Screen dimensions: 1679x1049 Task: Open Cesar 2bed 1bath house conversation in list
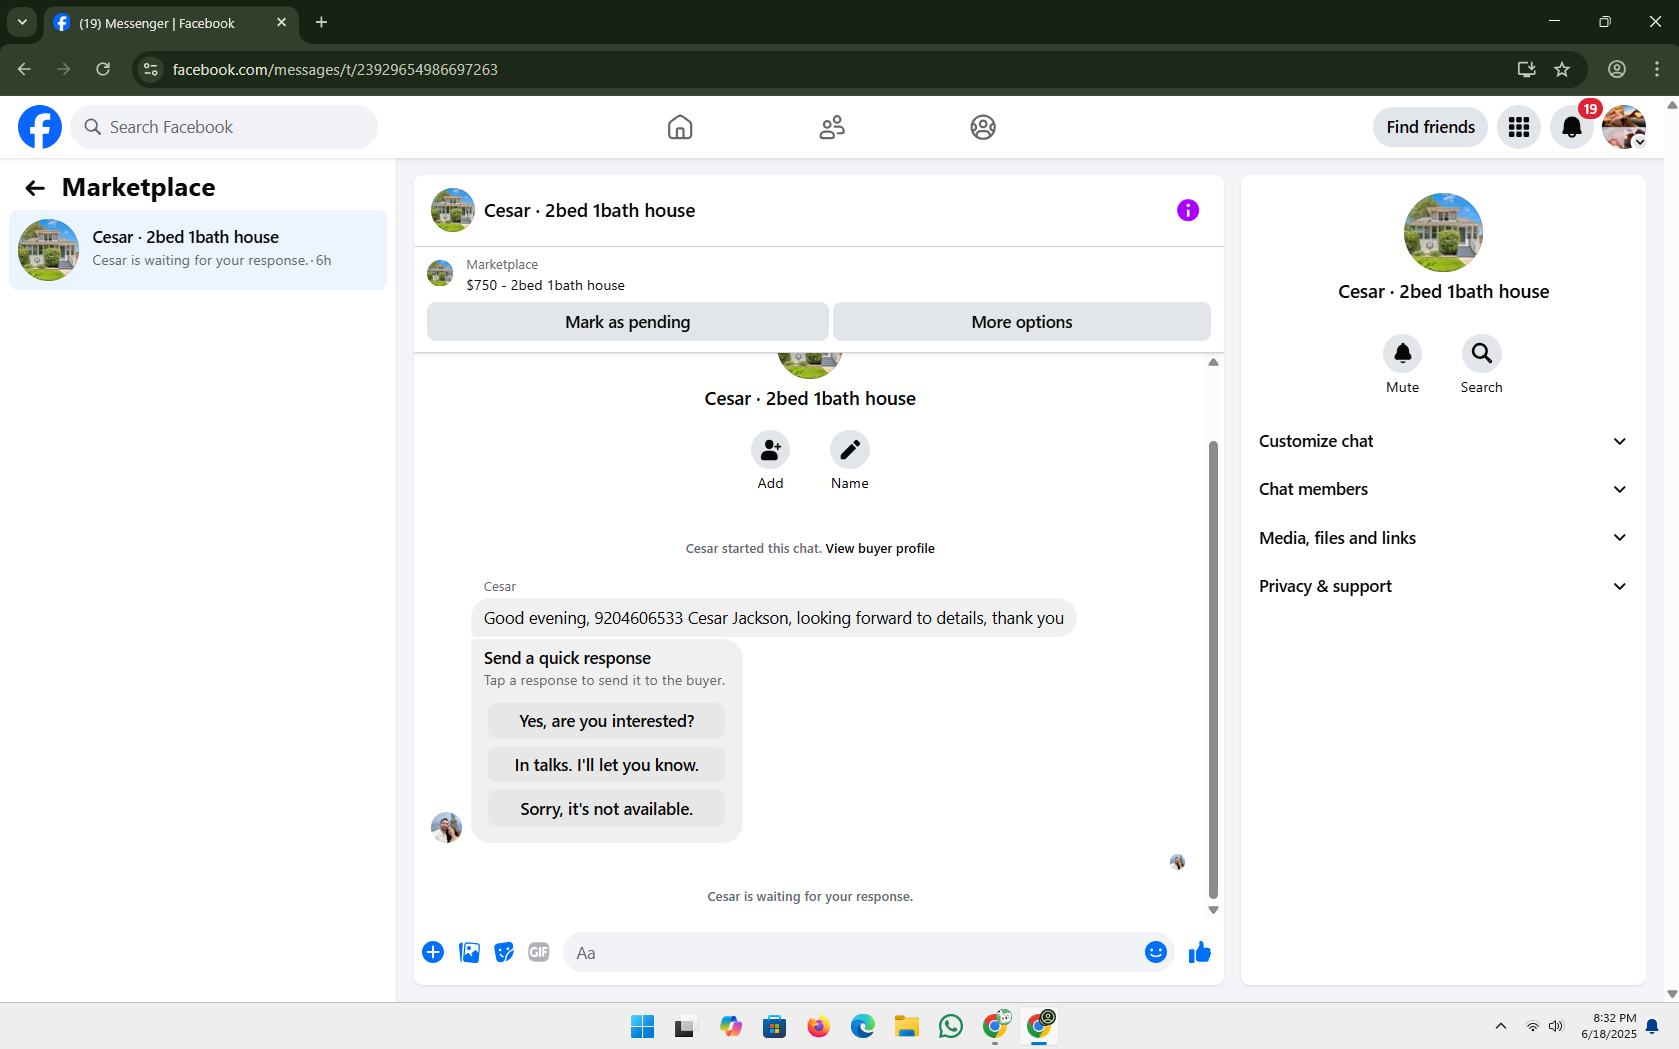[x=198, y=250]
